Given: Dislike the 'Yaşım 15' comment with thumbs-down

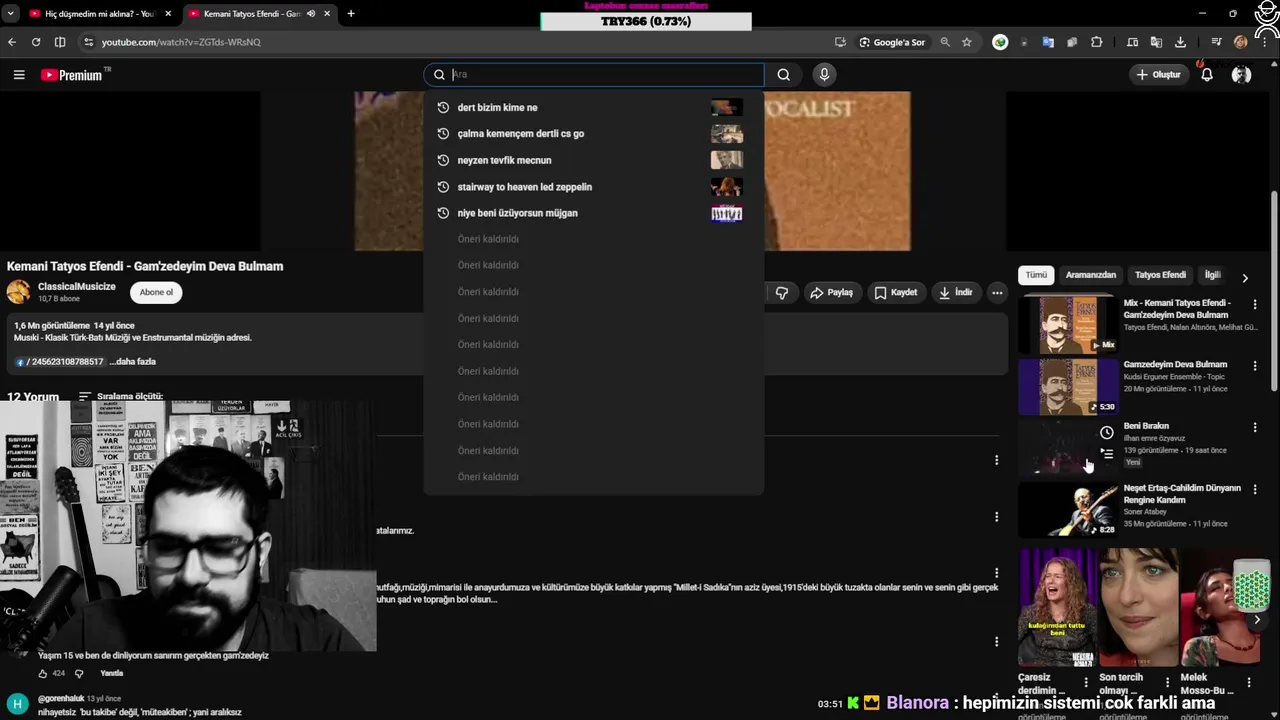Looking at the screenshot, I should (x=79, y=674).
